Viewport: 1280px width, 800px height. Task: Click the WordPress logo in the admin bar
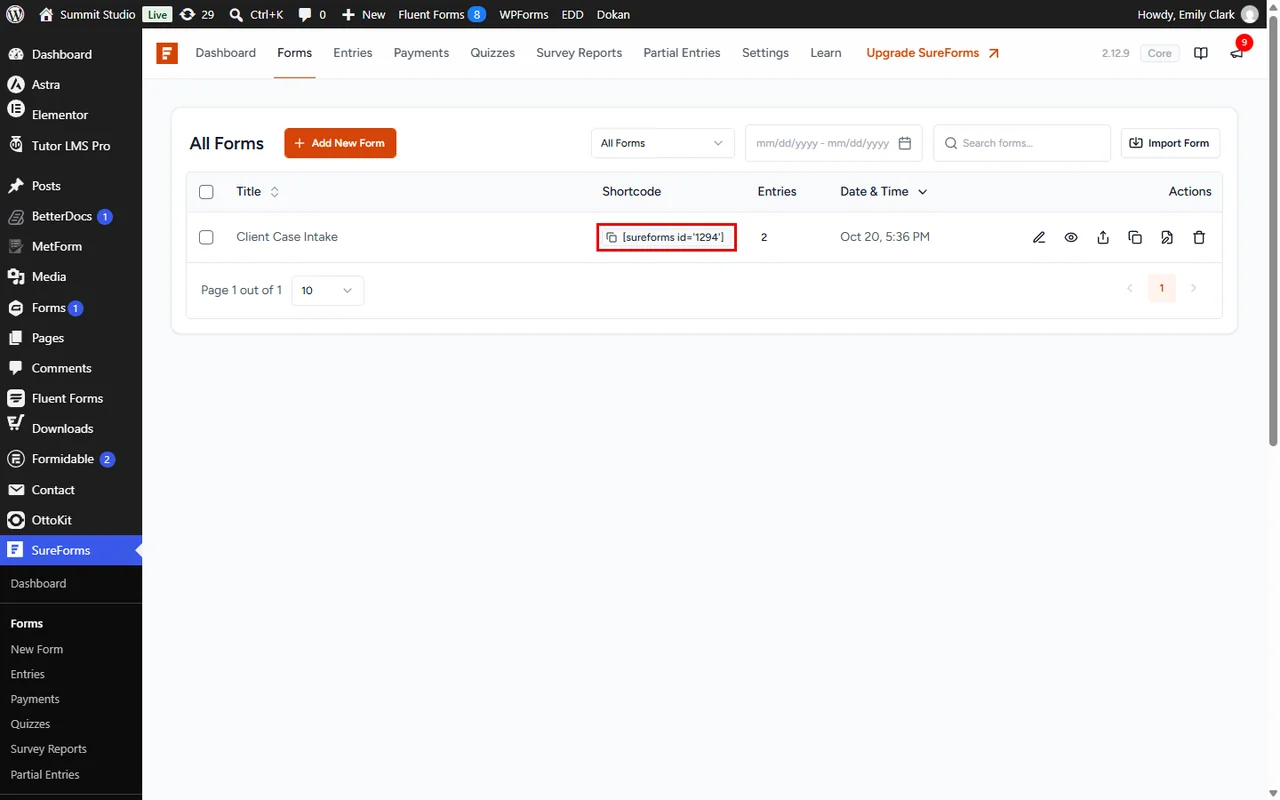(14, 15)
